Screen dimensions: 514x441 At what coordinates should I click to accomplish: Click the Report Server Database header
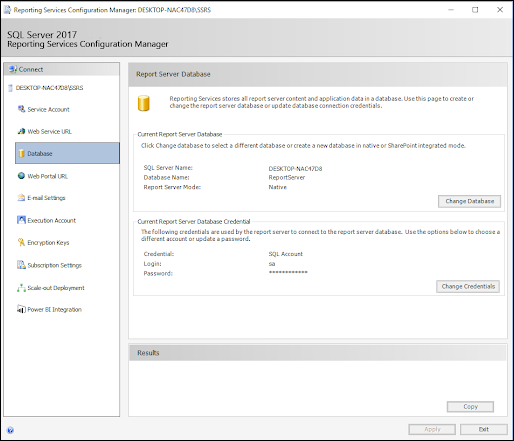tap(318, 74)
